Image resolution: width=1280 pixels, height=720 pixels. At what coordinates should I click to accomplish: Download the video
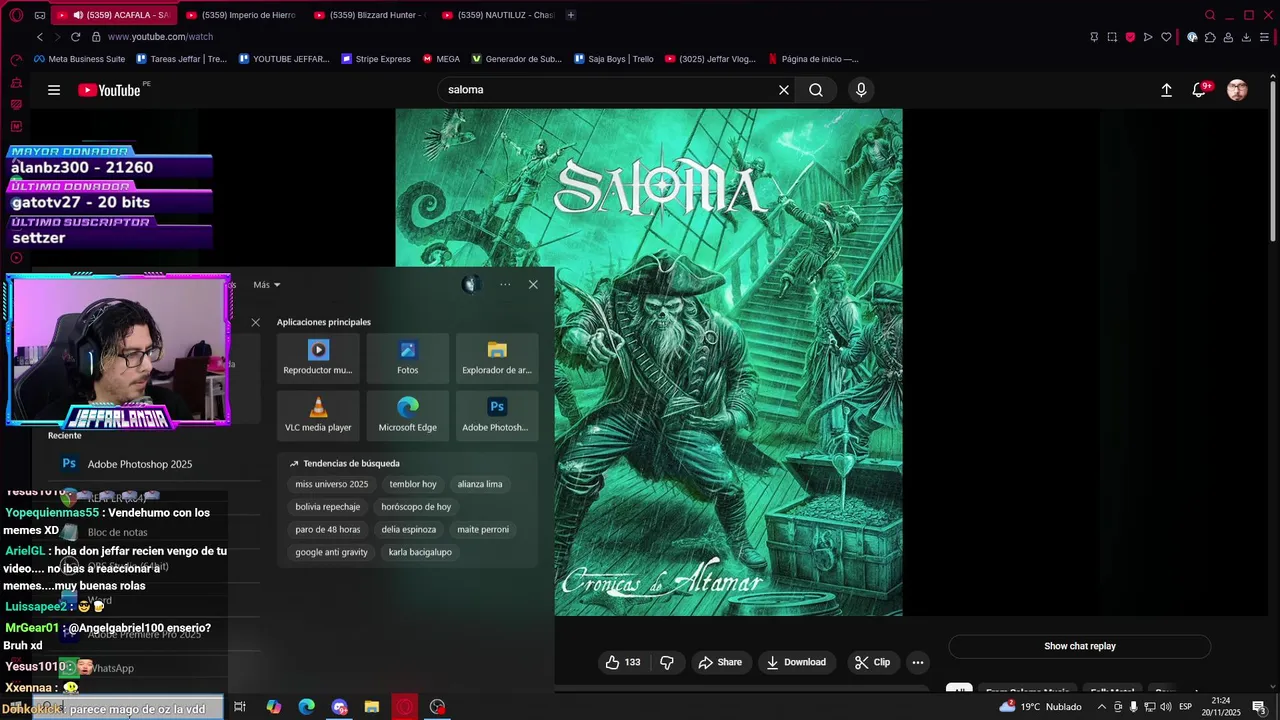pos(796,662)
